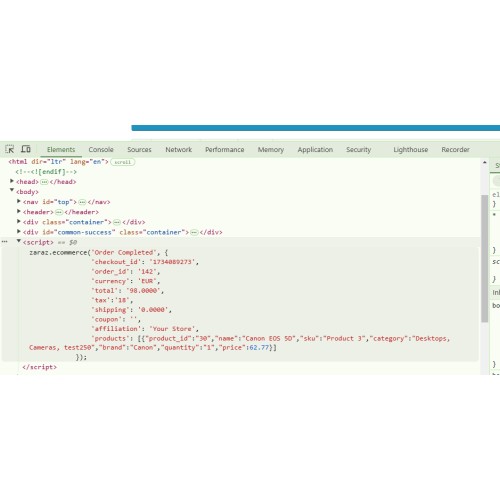500x500 pixels.
Task: Switch to the Security tab
Action: (x=359, y=150)
